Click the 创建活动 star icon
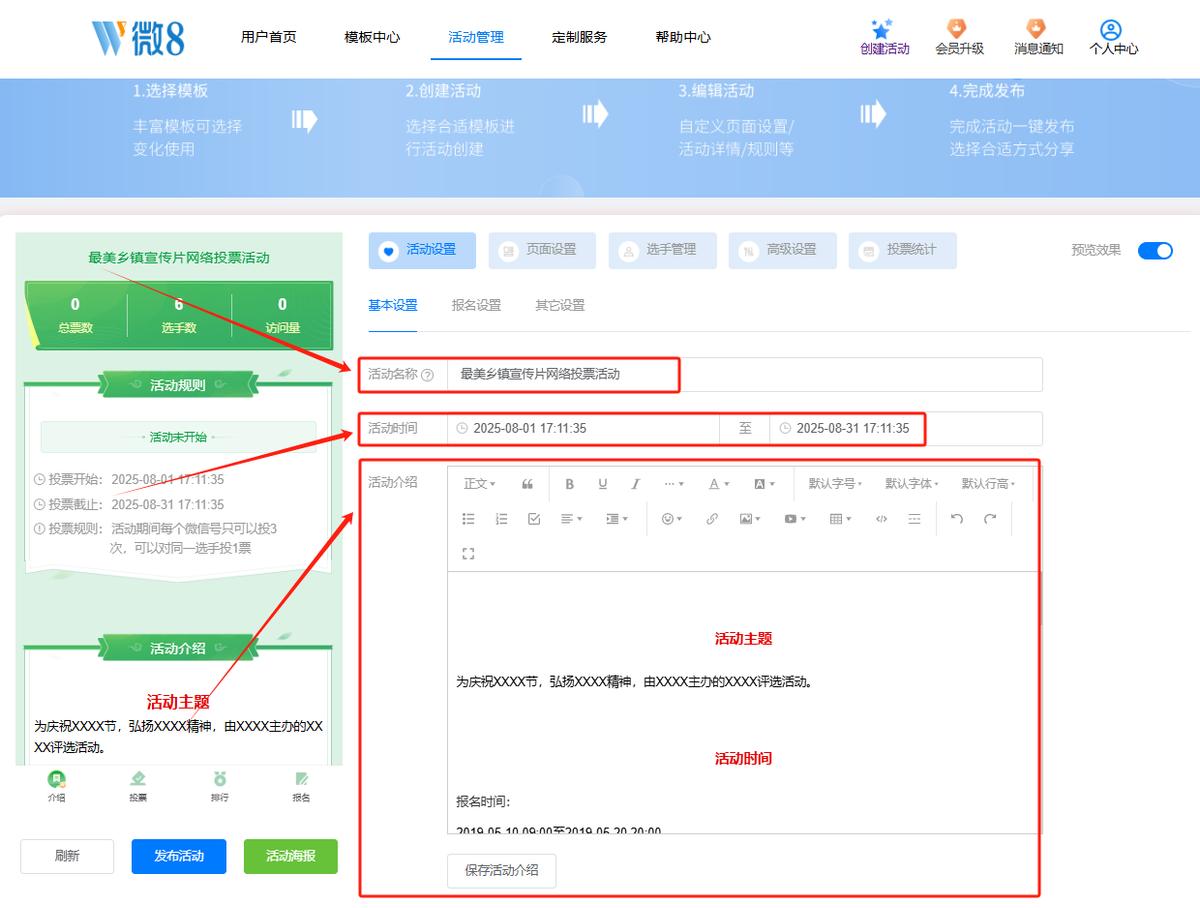Screen dimensions: 1200x908 (882, 29)
